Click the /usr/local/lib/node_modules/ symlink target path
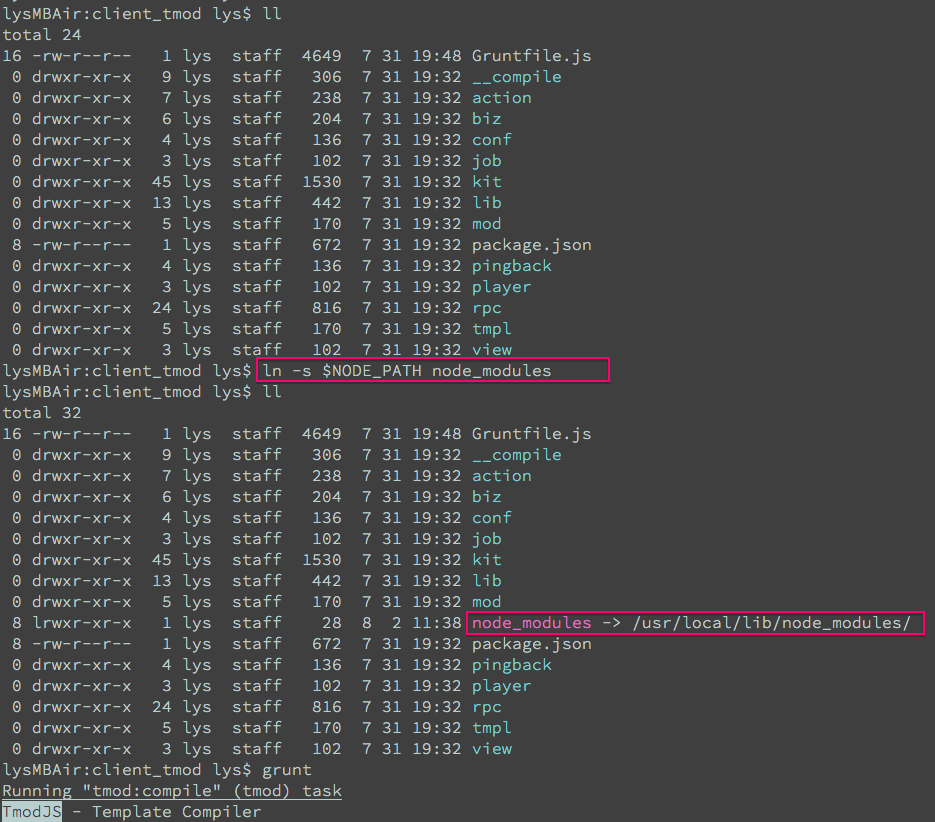Viewport: 935px width, 822px height. tap(772, 623)
